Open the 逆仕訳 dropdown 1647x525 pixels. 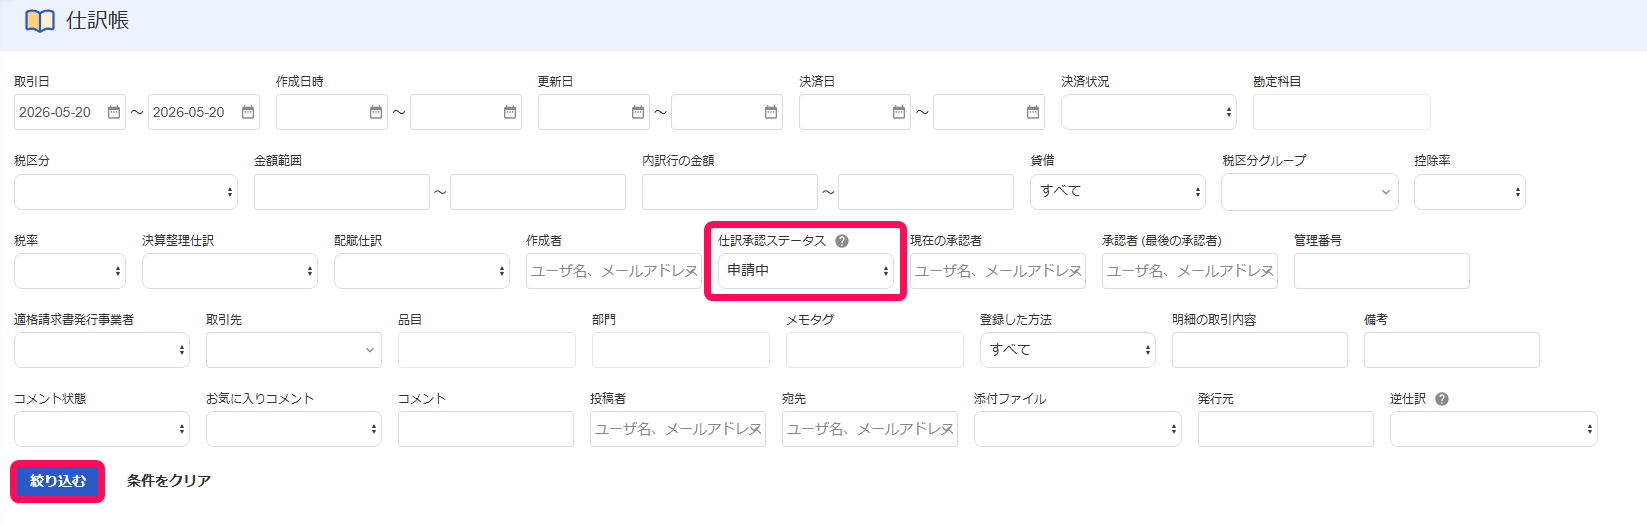pos(1494,429)
